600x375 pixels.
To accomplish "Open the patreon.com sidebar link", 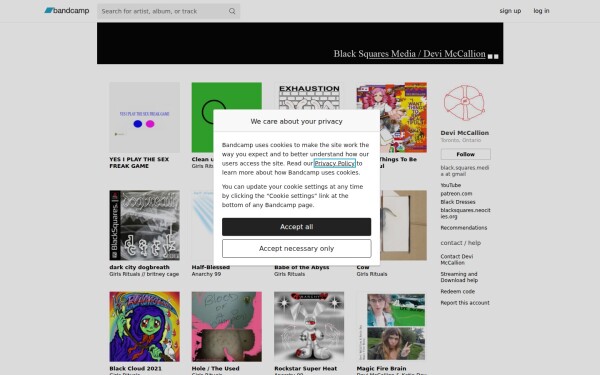I will point(456,194).
